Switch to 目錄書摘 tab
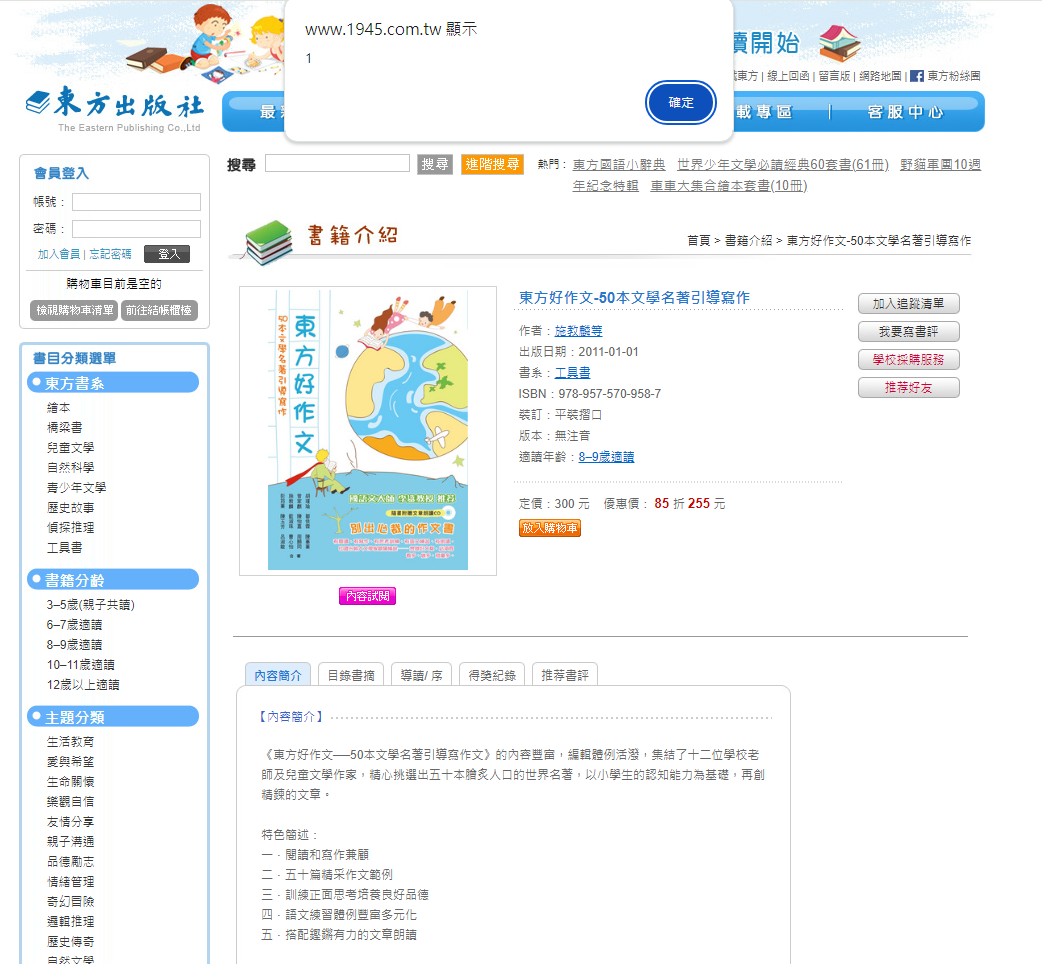 click(x=351, y=675)
